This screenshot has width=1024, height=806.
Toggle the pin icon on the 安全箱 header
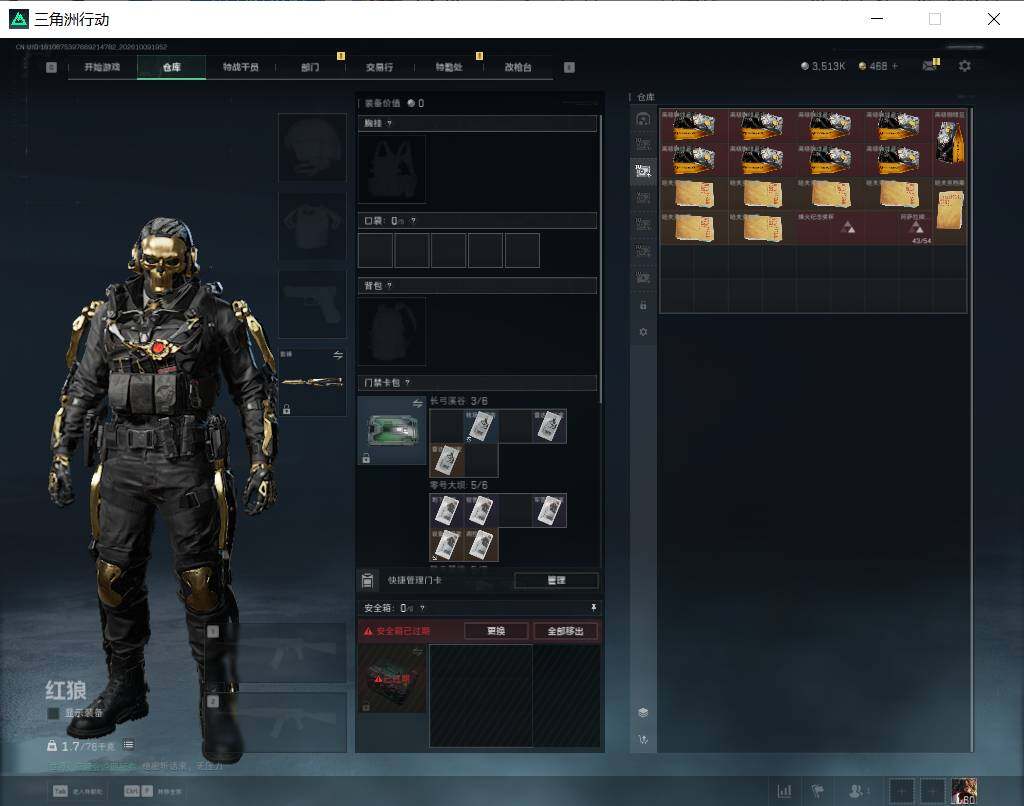pyautogui.click(x=594, y=608)
